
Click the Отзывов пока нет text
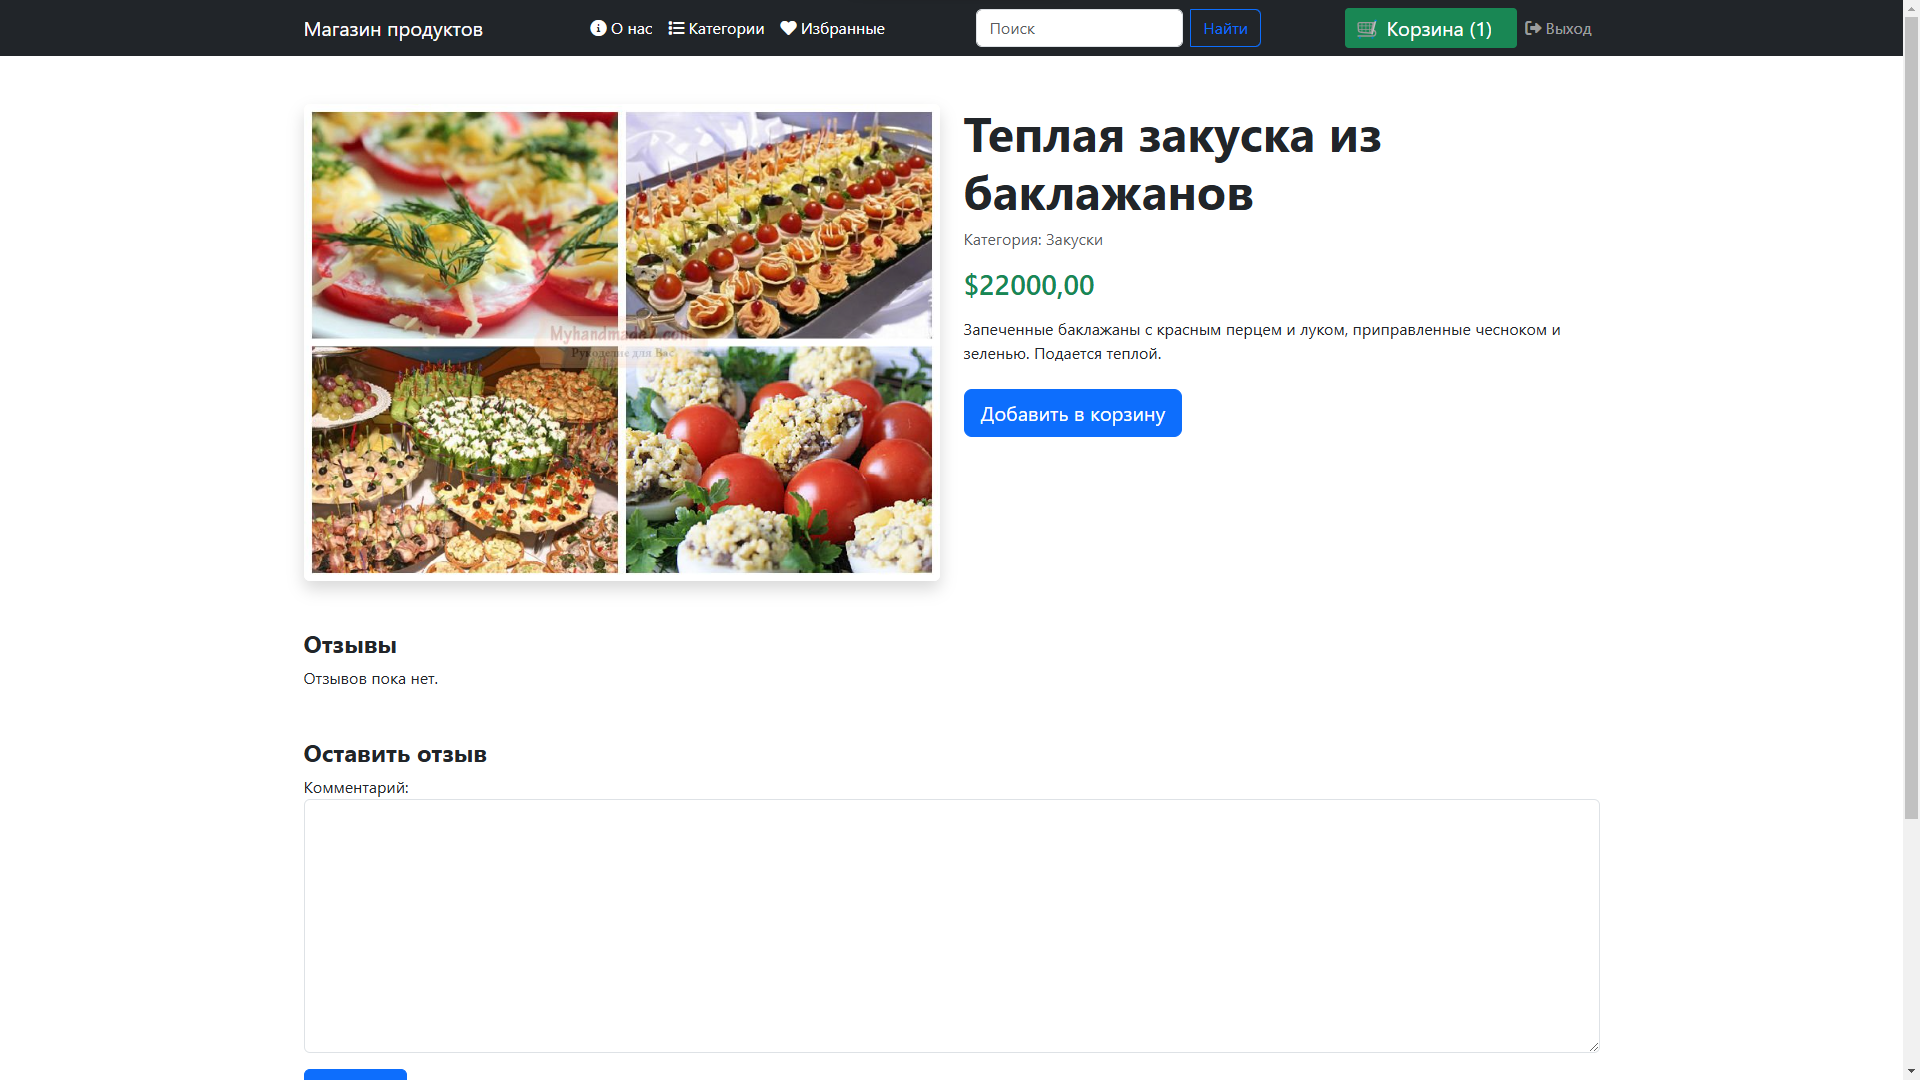[371, 678]
